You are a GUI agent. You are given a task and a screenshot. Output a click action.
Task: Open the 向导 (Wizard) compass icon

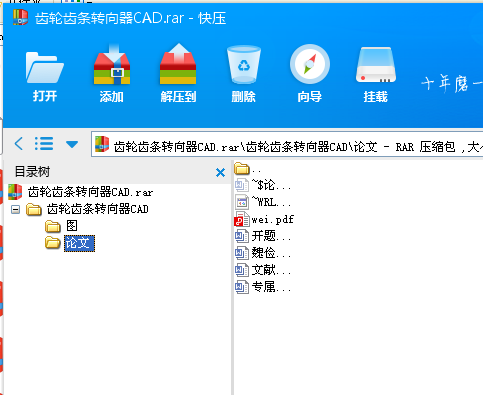pyautogui.click(x=310, y=74)
